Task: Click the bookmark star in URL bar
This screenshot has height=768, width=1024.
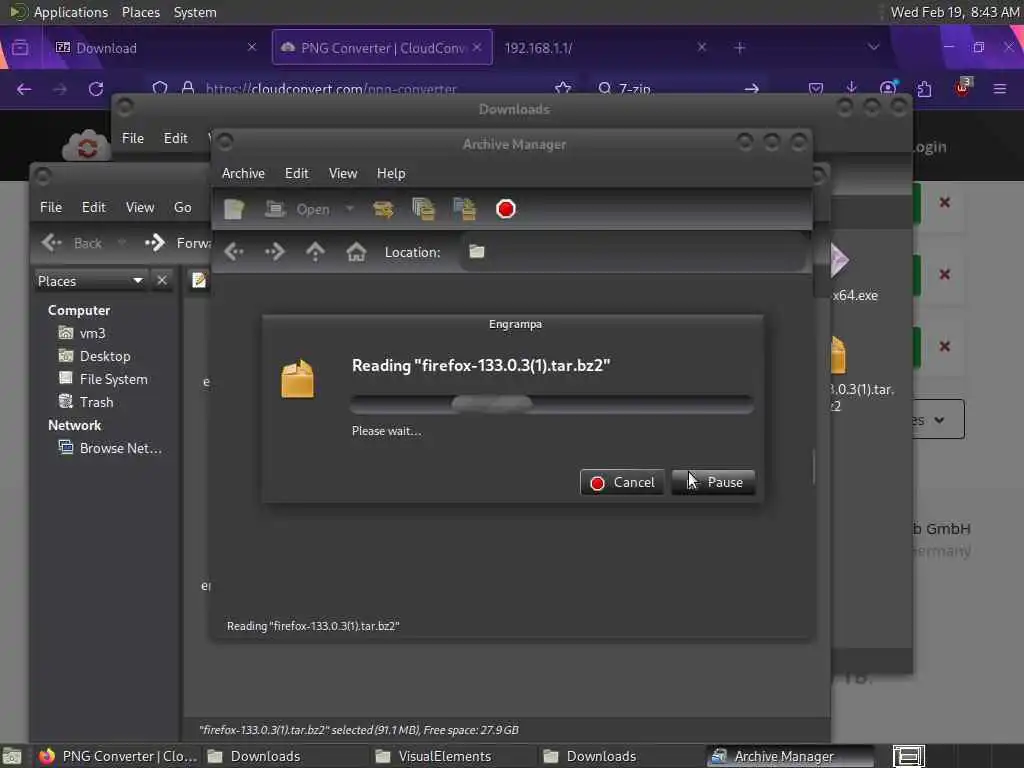Action: pyautogui.click(x=562, y=88)
